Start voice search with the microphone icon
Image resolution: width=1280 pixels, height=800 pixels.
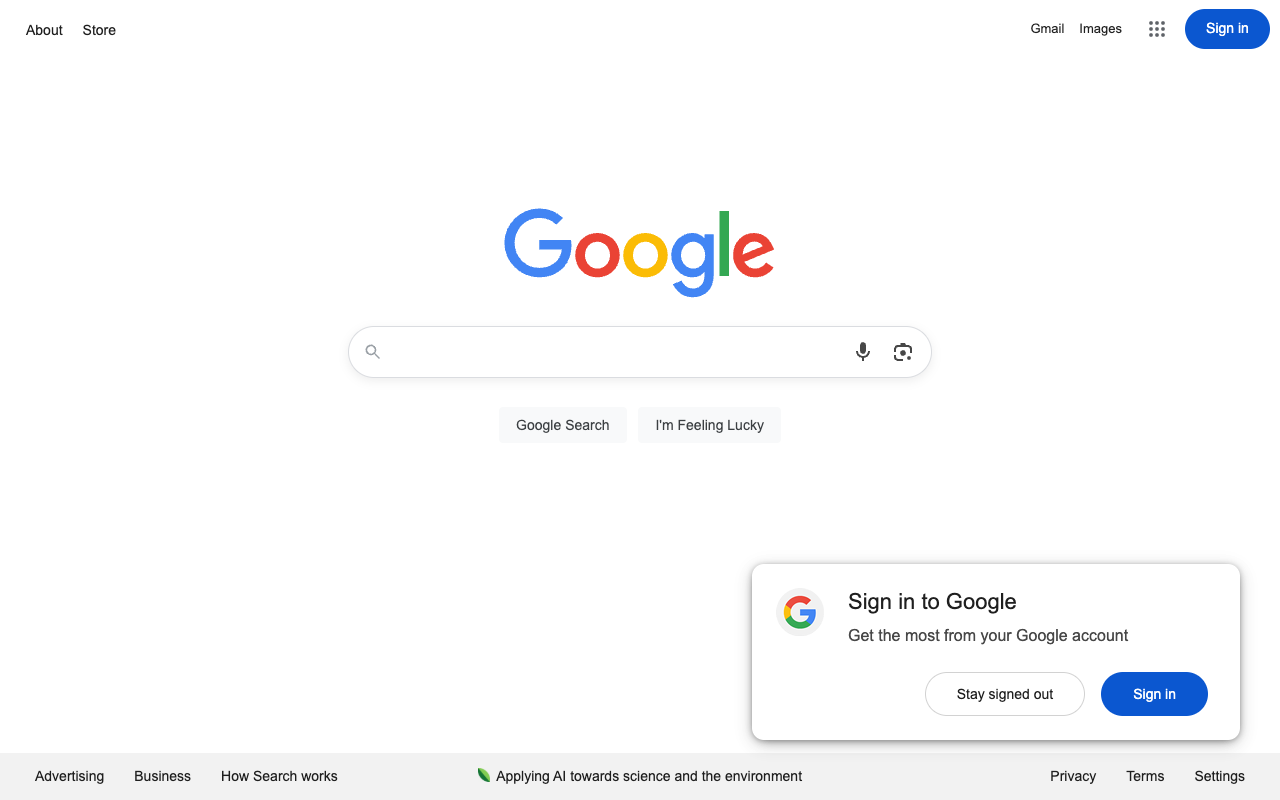pos(863,352)
